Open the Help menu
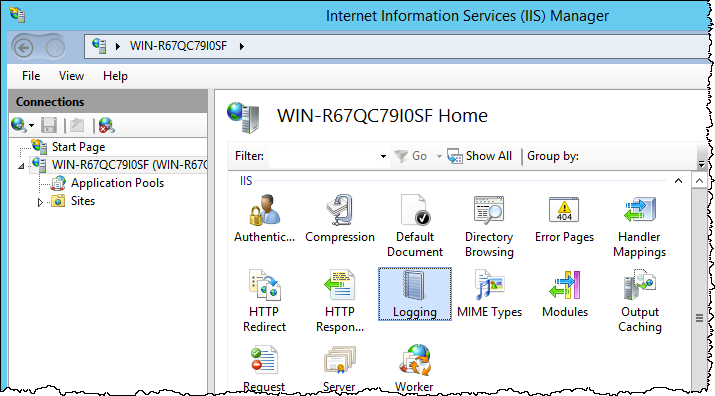The height and width of the screenshot is (396, 715). [x=115, y=76]
